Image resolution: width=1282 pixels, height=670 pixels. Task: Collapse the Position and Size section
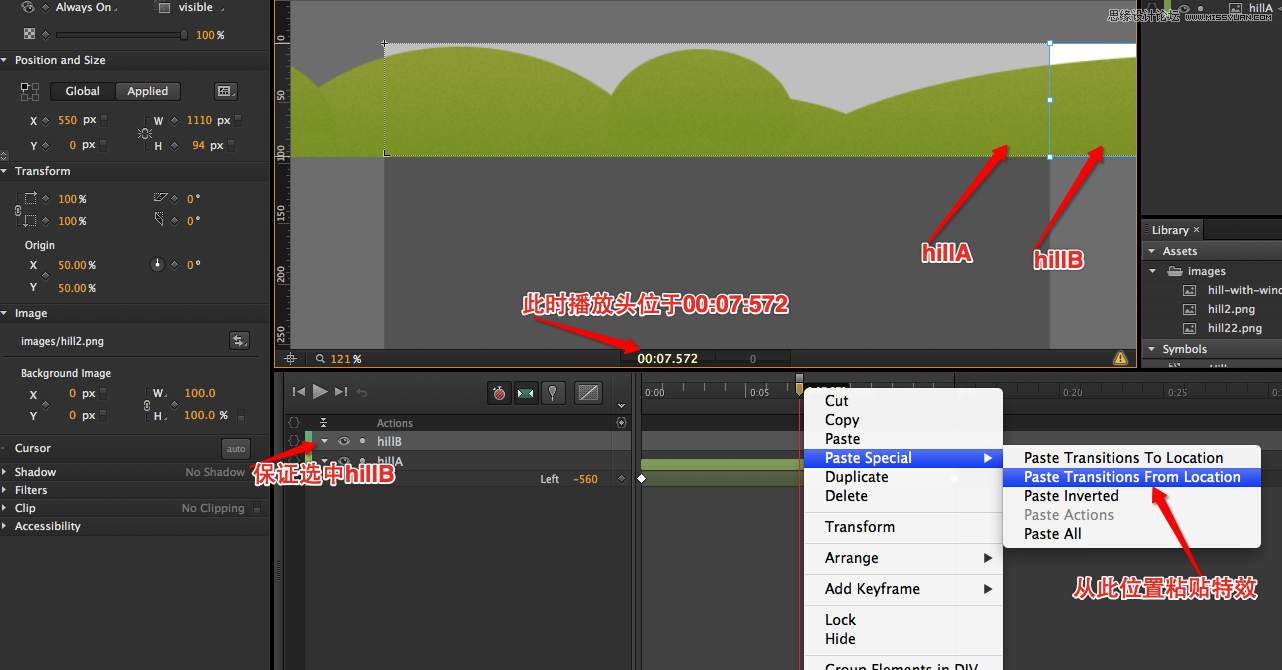[6, 60]
